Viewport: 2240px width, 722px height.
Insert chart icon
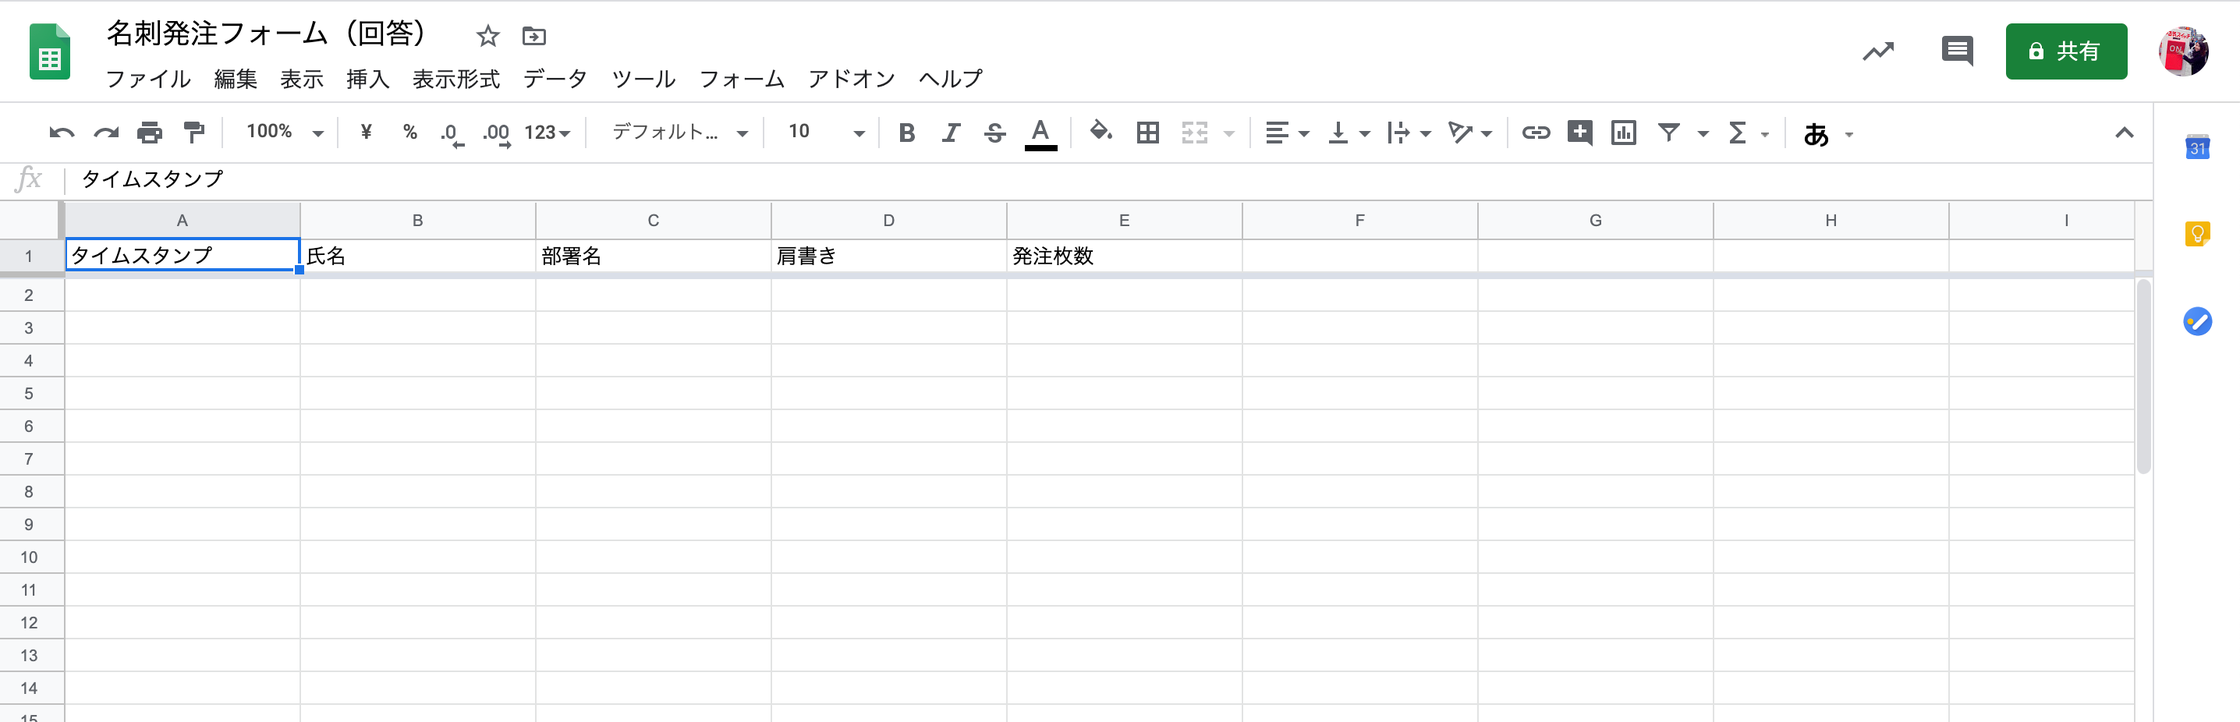coord(1624,132)
